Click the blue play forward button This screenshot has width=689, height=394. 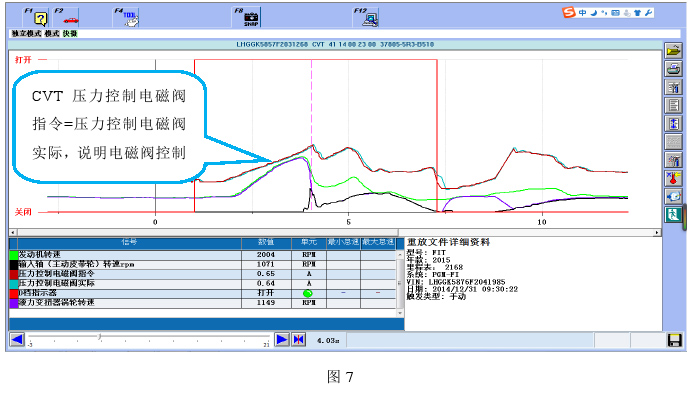(282, 340)
